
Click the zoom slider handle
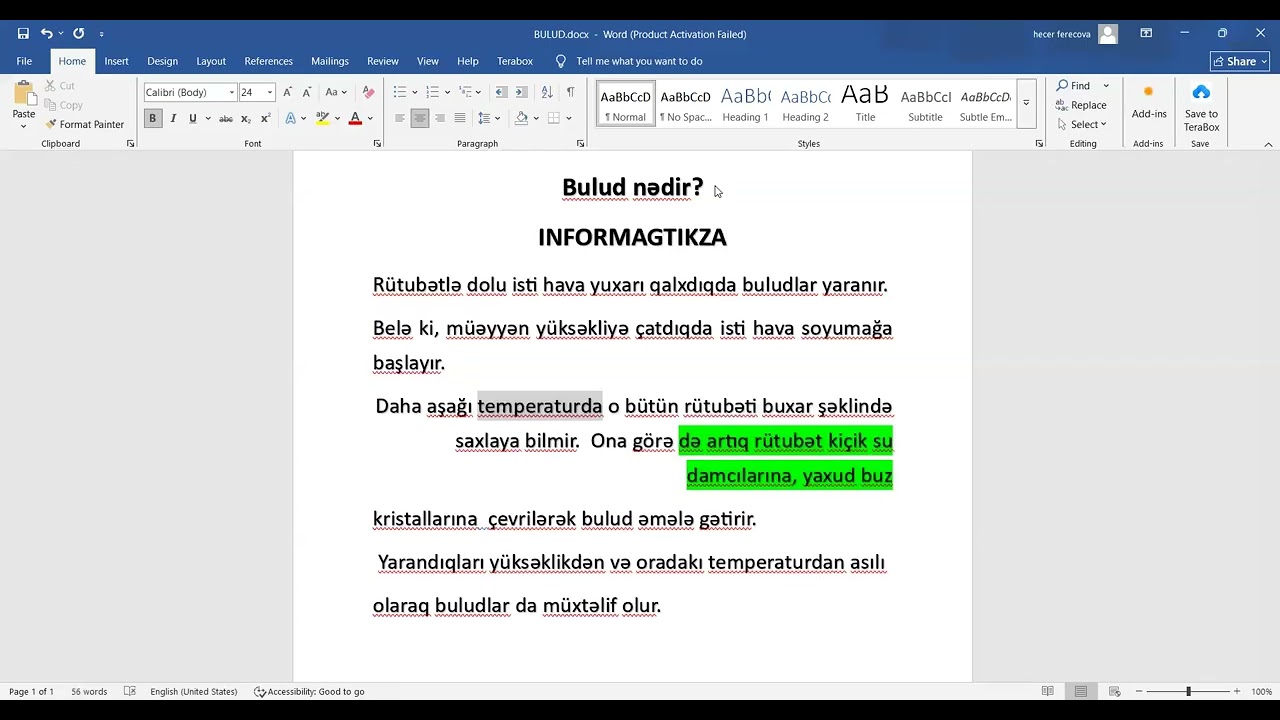click(1188, 691)
